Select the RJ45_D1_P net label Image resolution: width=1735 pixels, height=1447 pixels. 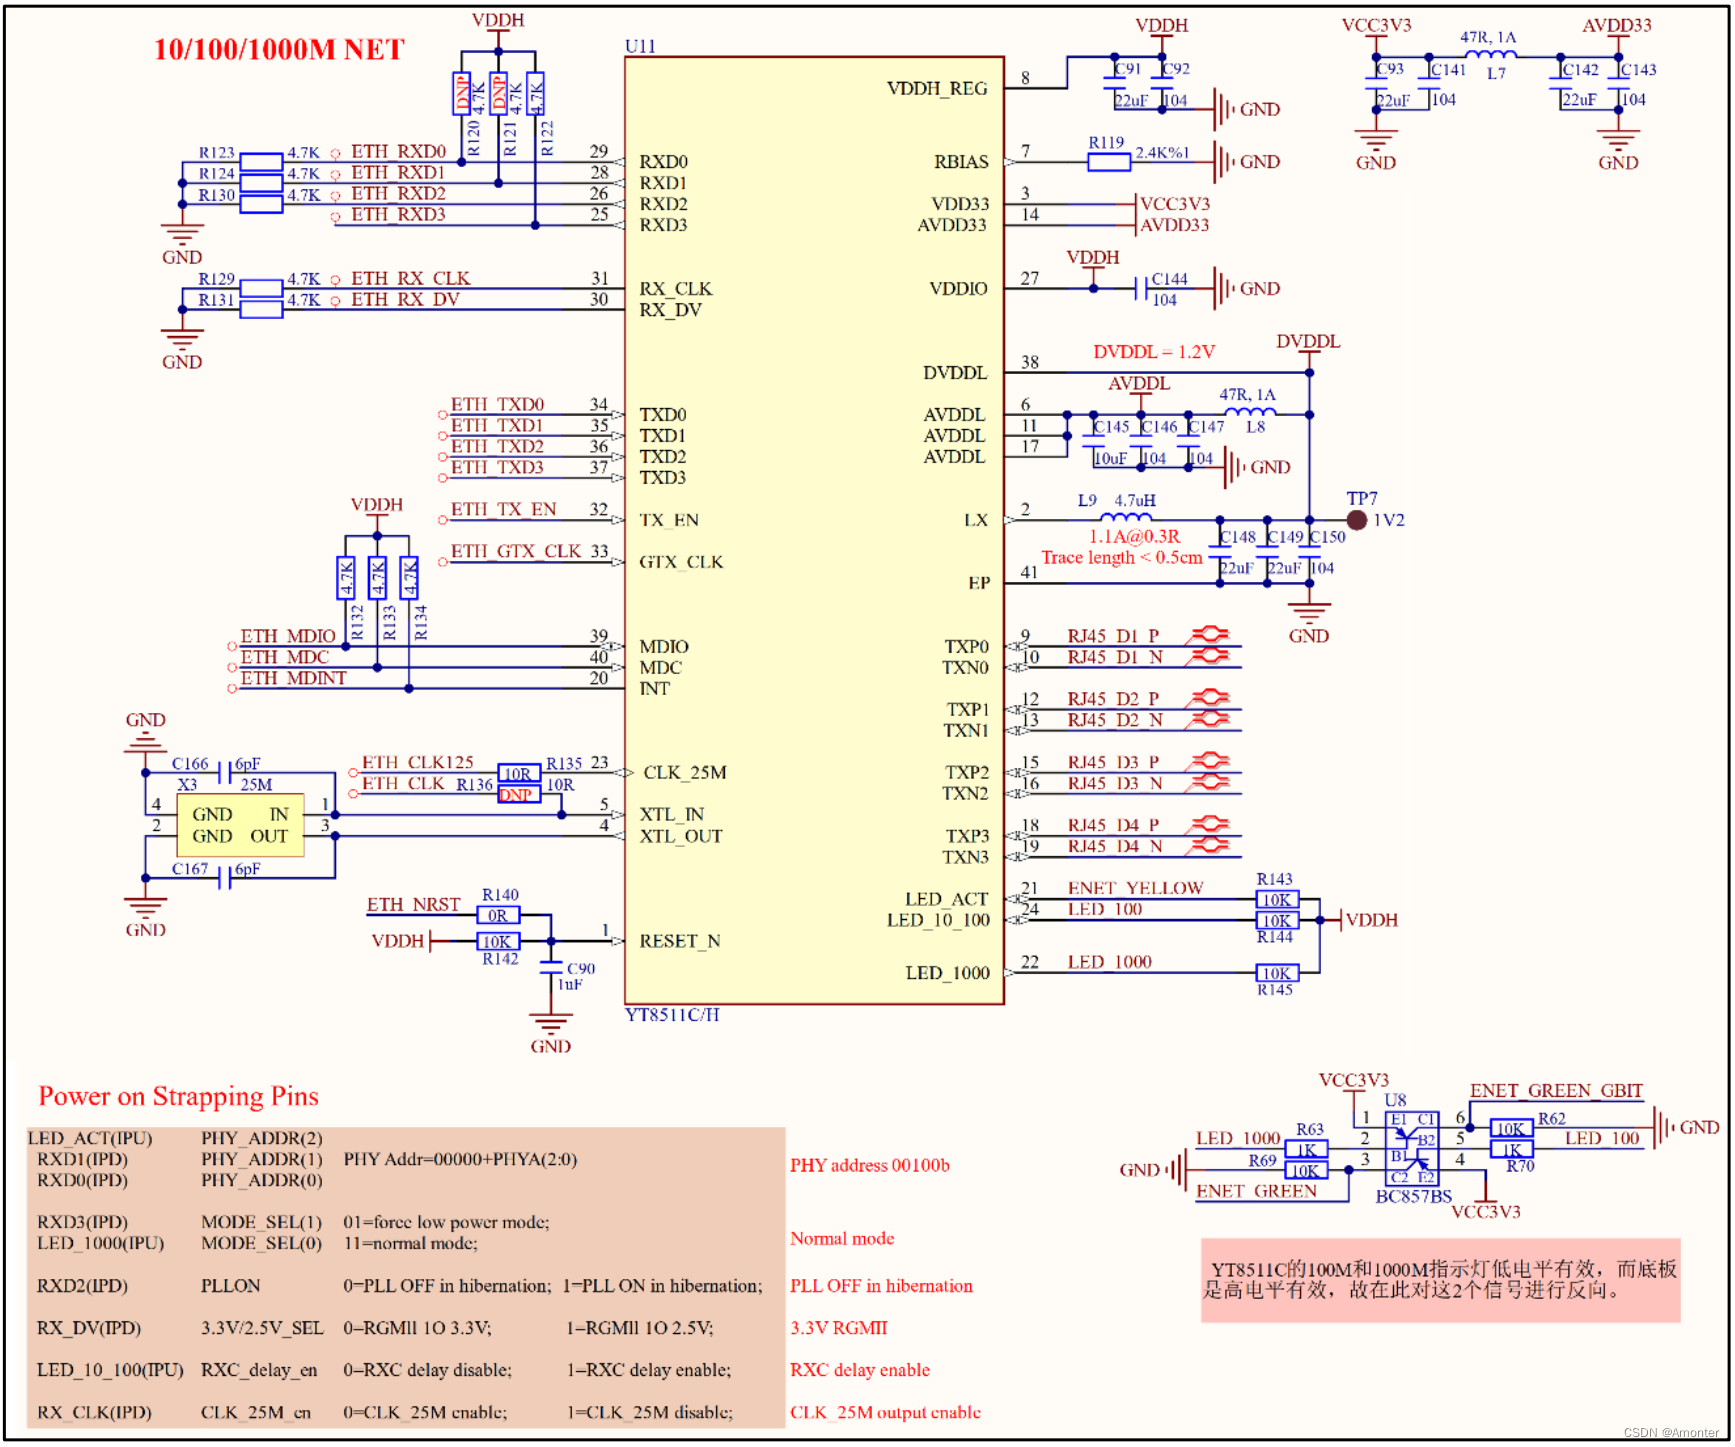coord(1113,636)
